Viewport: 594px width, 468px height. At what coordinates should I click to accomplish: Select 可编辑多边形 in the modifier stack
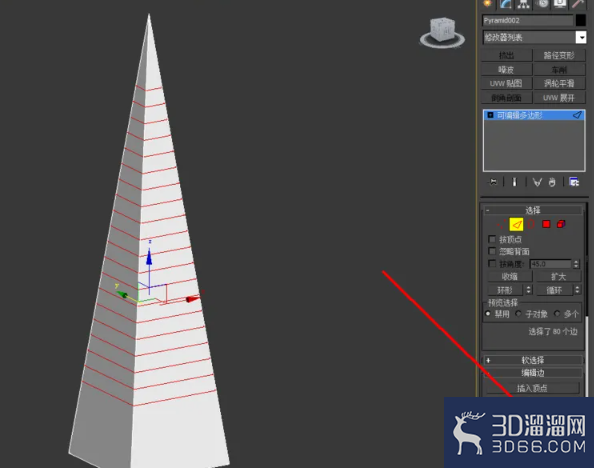[x=534, y=115]
